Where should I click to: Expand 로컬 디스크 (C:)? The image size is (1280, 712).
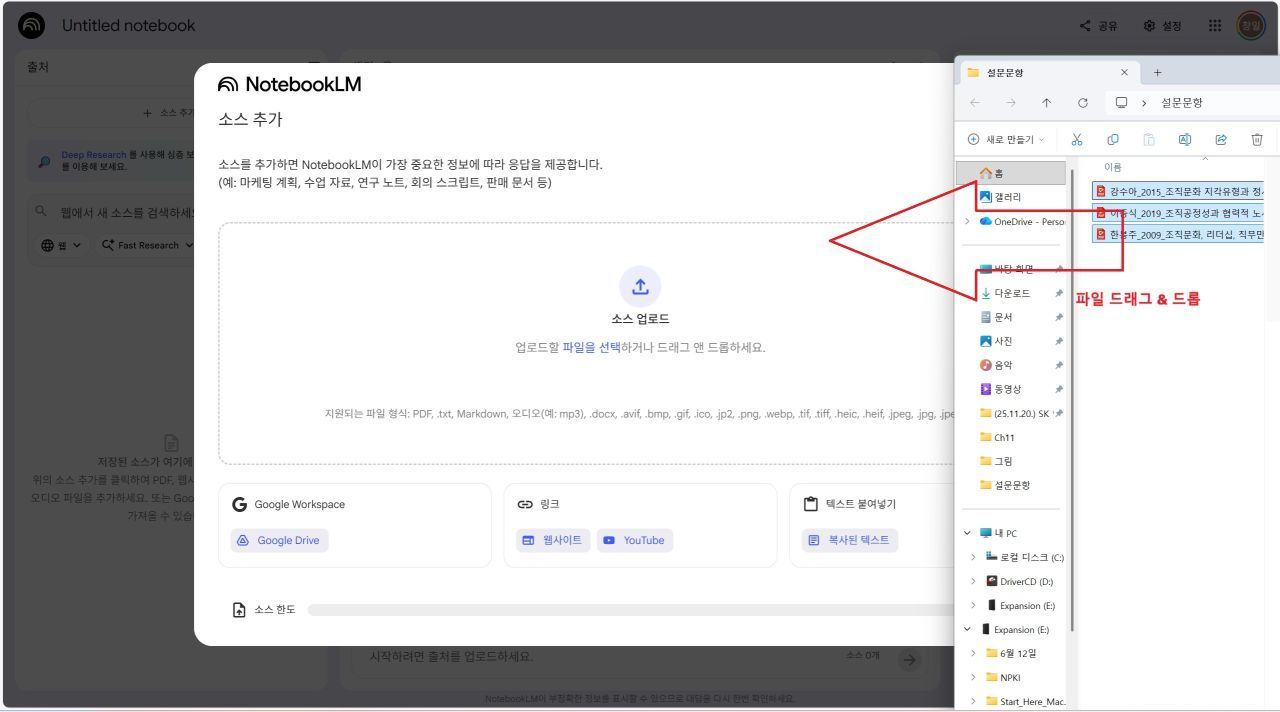974,557
